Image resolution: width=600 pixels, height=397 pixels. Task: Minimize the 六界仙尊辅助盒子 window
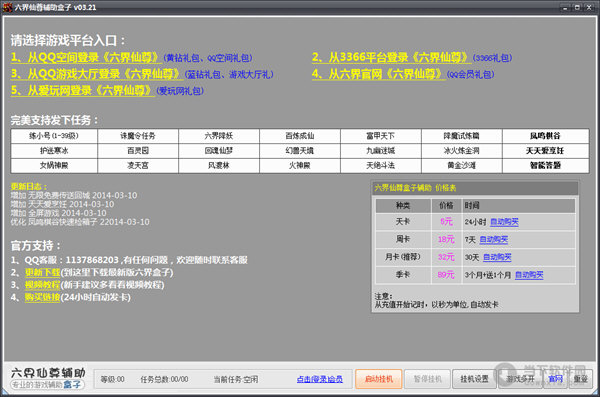(565, 7)
